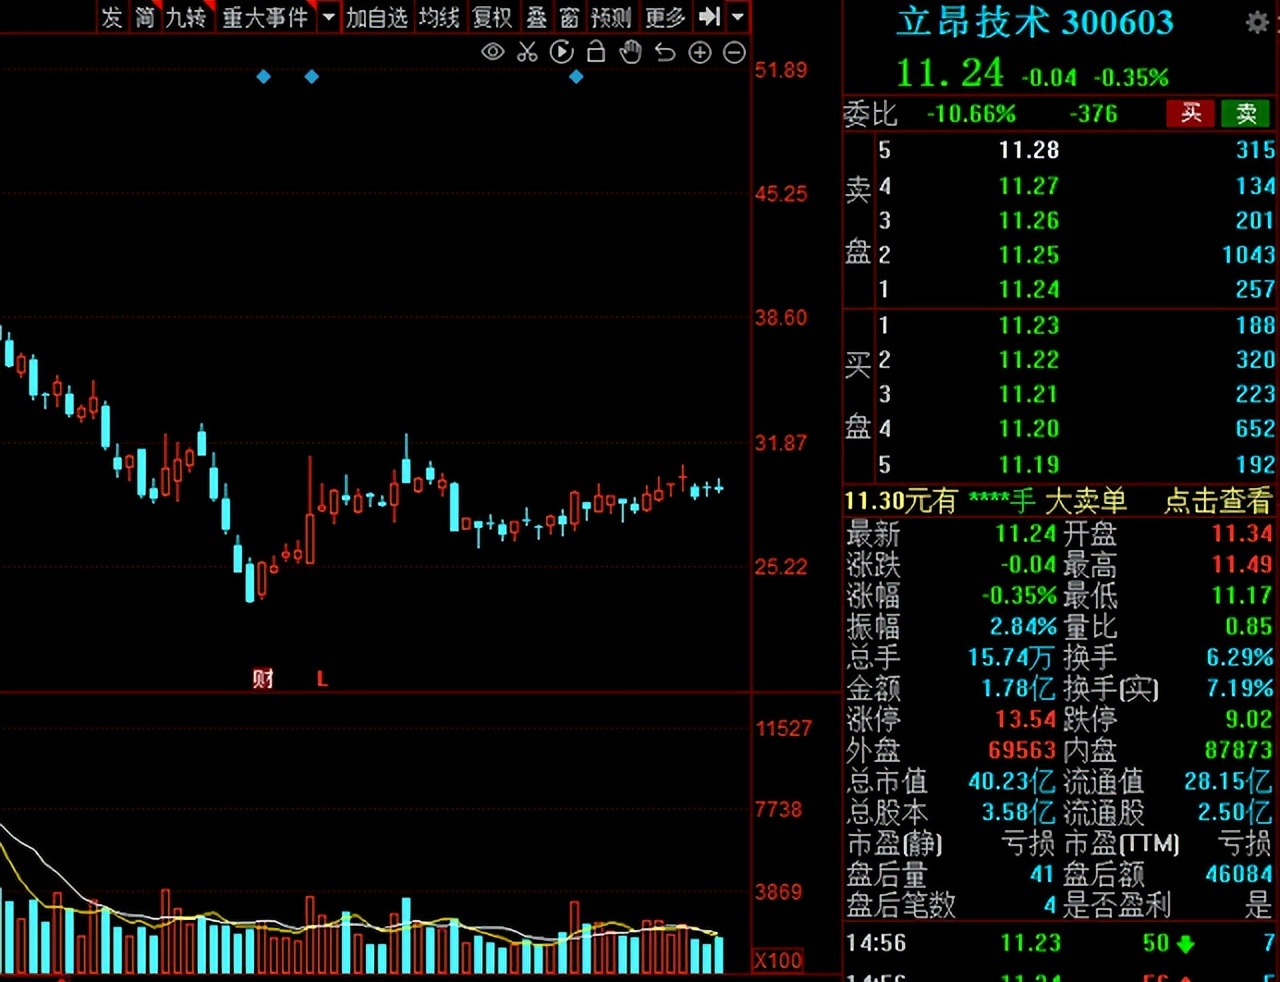Click the 叠 overlay button
The width and height of the screenshot is (1280, 982).
coord(537,17)
